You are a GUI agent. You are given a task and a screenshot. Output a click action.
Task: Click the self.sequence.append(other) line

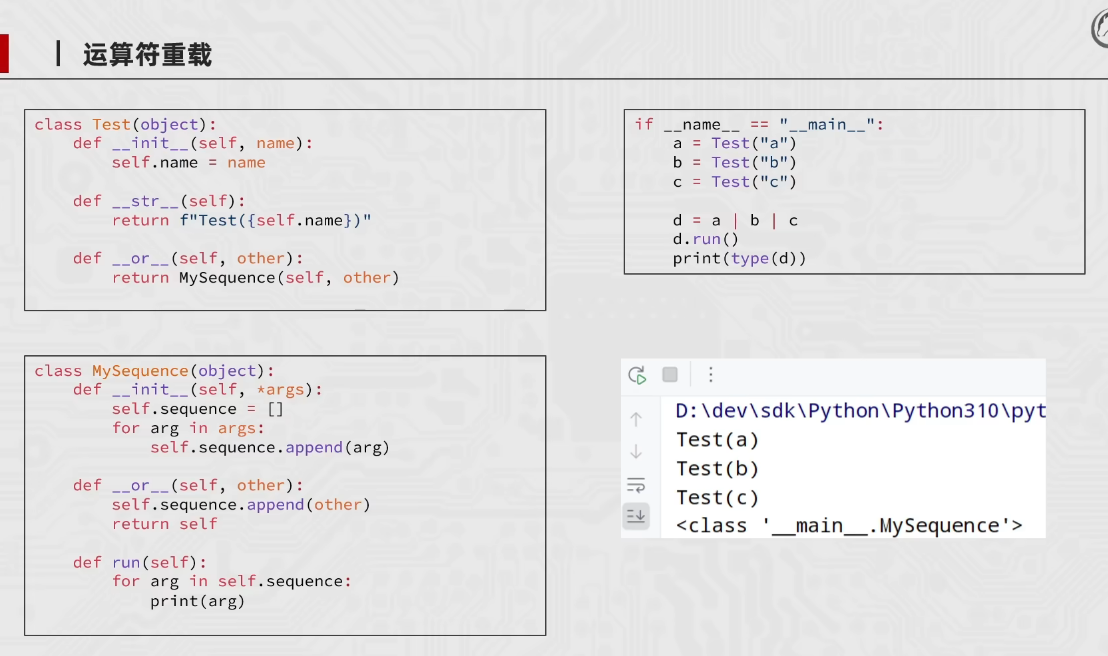[241, 505]
